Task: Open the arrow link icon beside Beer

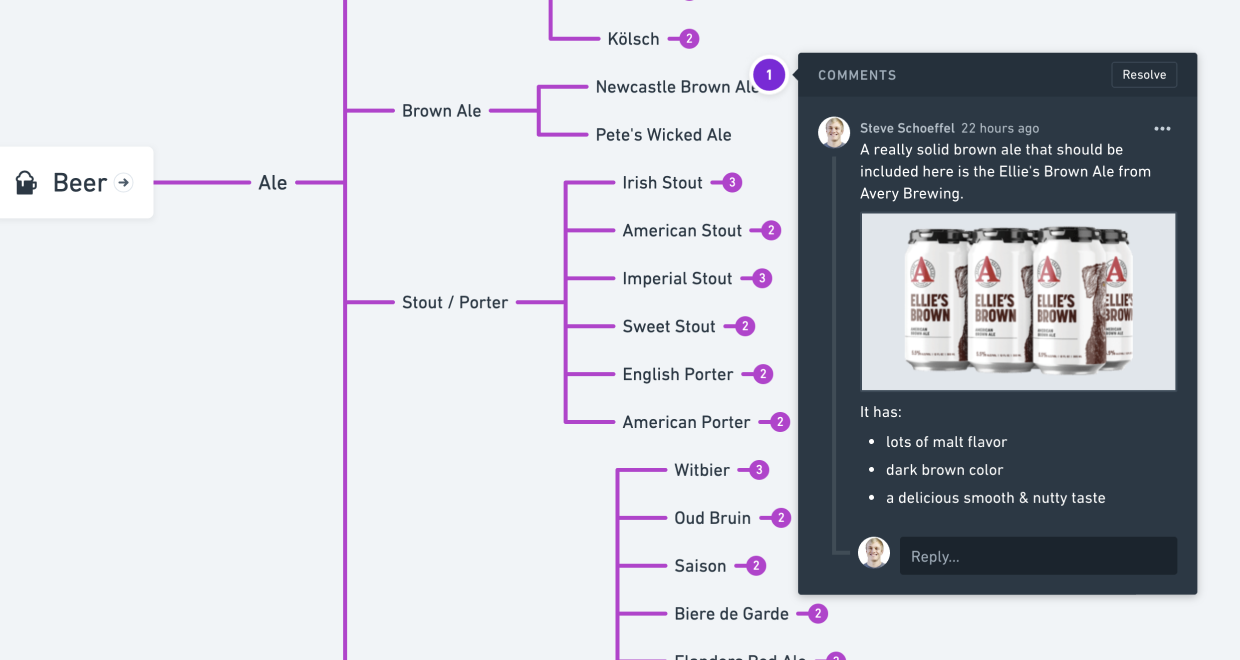Action: 123,182
